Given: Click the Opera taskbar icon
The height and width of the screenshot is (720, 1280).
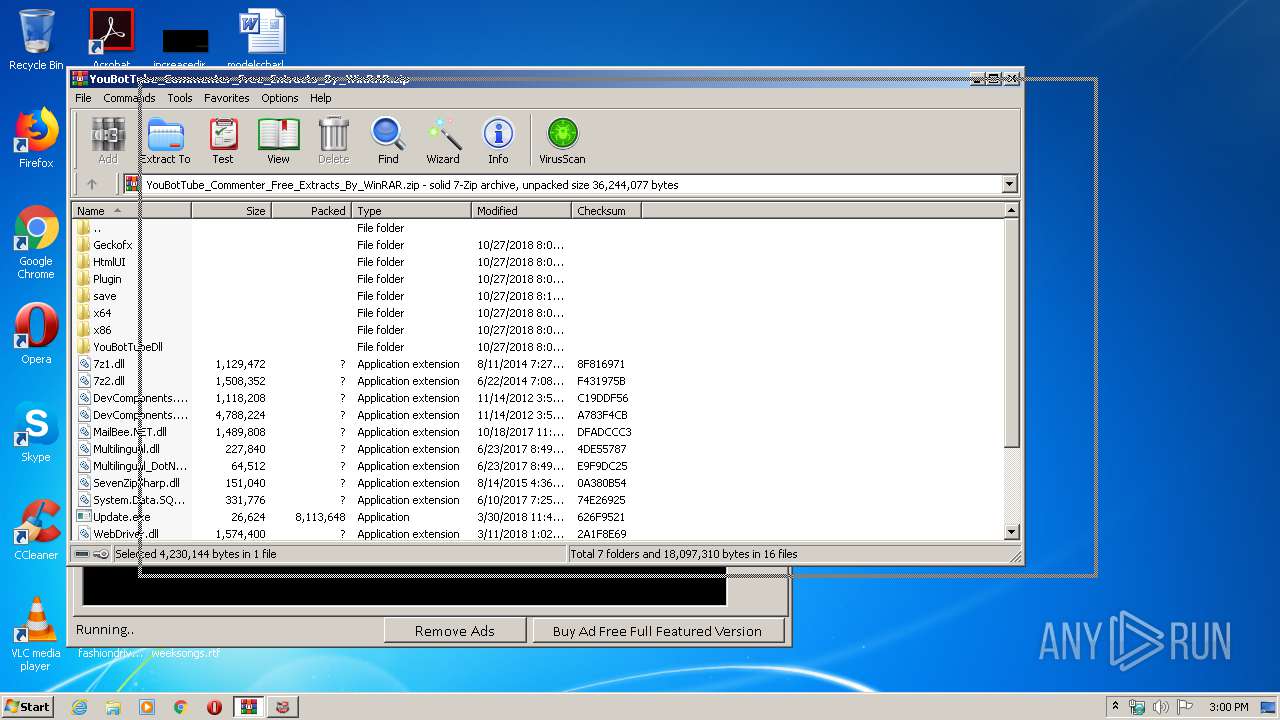Looking at the screenshot, I should pos(214,707).
